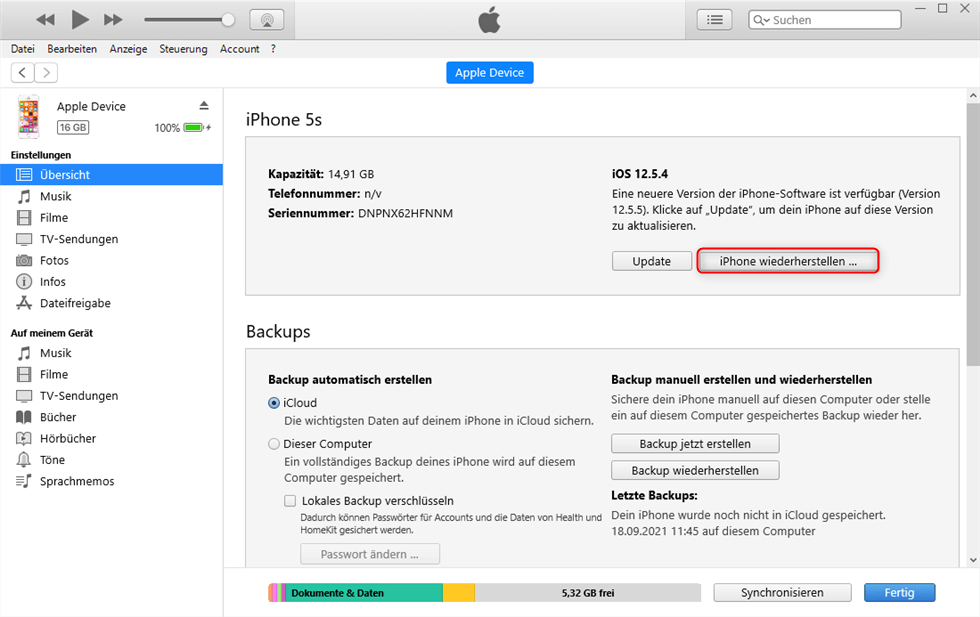Screen dimensions: 980x617
Task: Click the Kapazität value 14,91 GB
Action: [351, 174]
